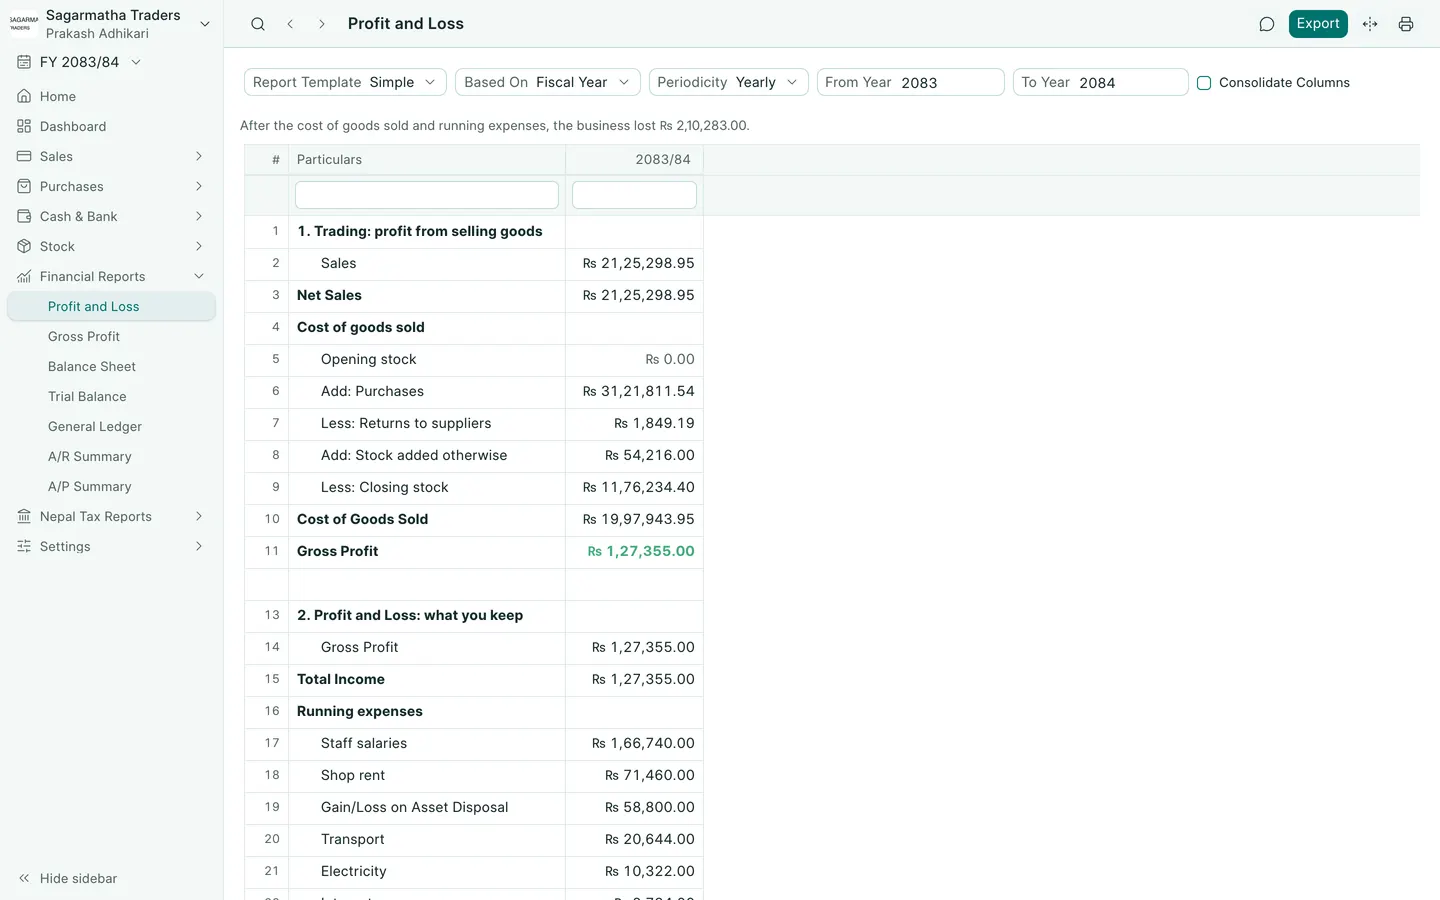Open the Balance Sheet report
The height and width of the screenshot is (900, 1440).
tap(92, 366)
